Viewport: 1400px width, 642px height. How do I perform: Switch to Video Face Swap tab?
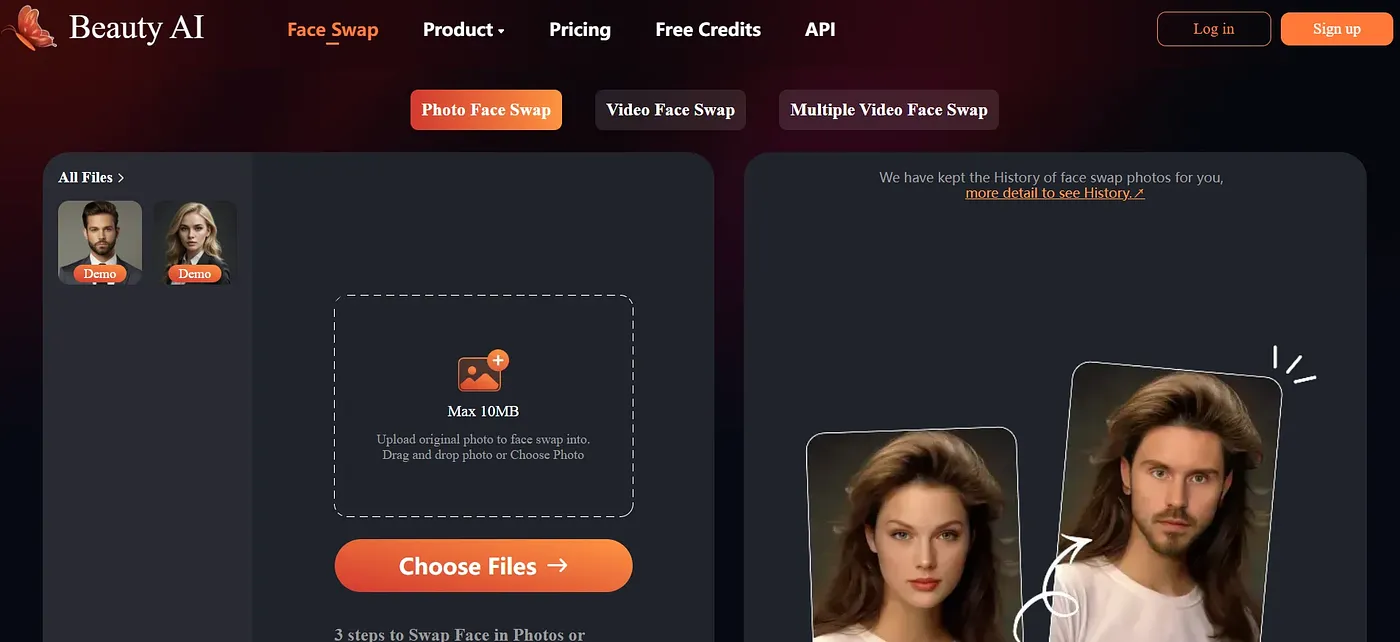pos(670,110)
